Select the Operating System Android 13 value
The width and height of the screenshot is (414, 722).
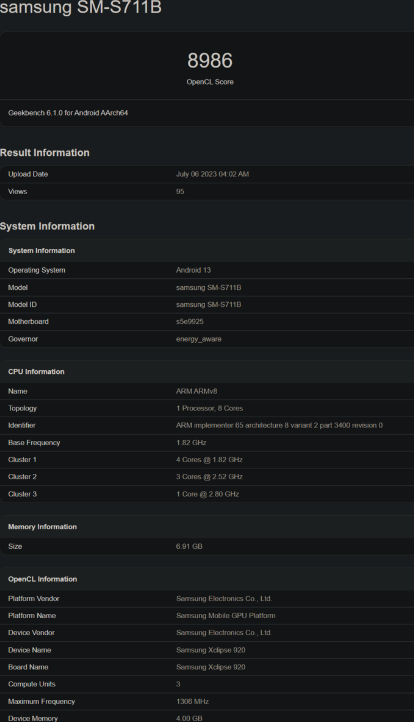pos(193,270)
